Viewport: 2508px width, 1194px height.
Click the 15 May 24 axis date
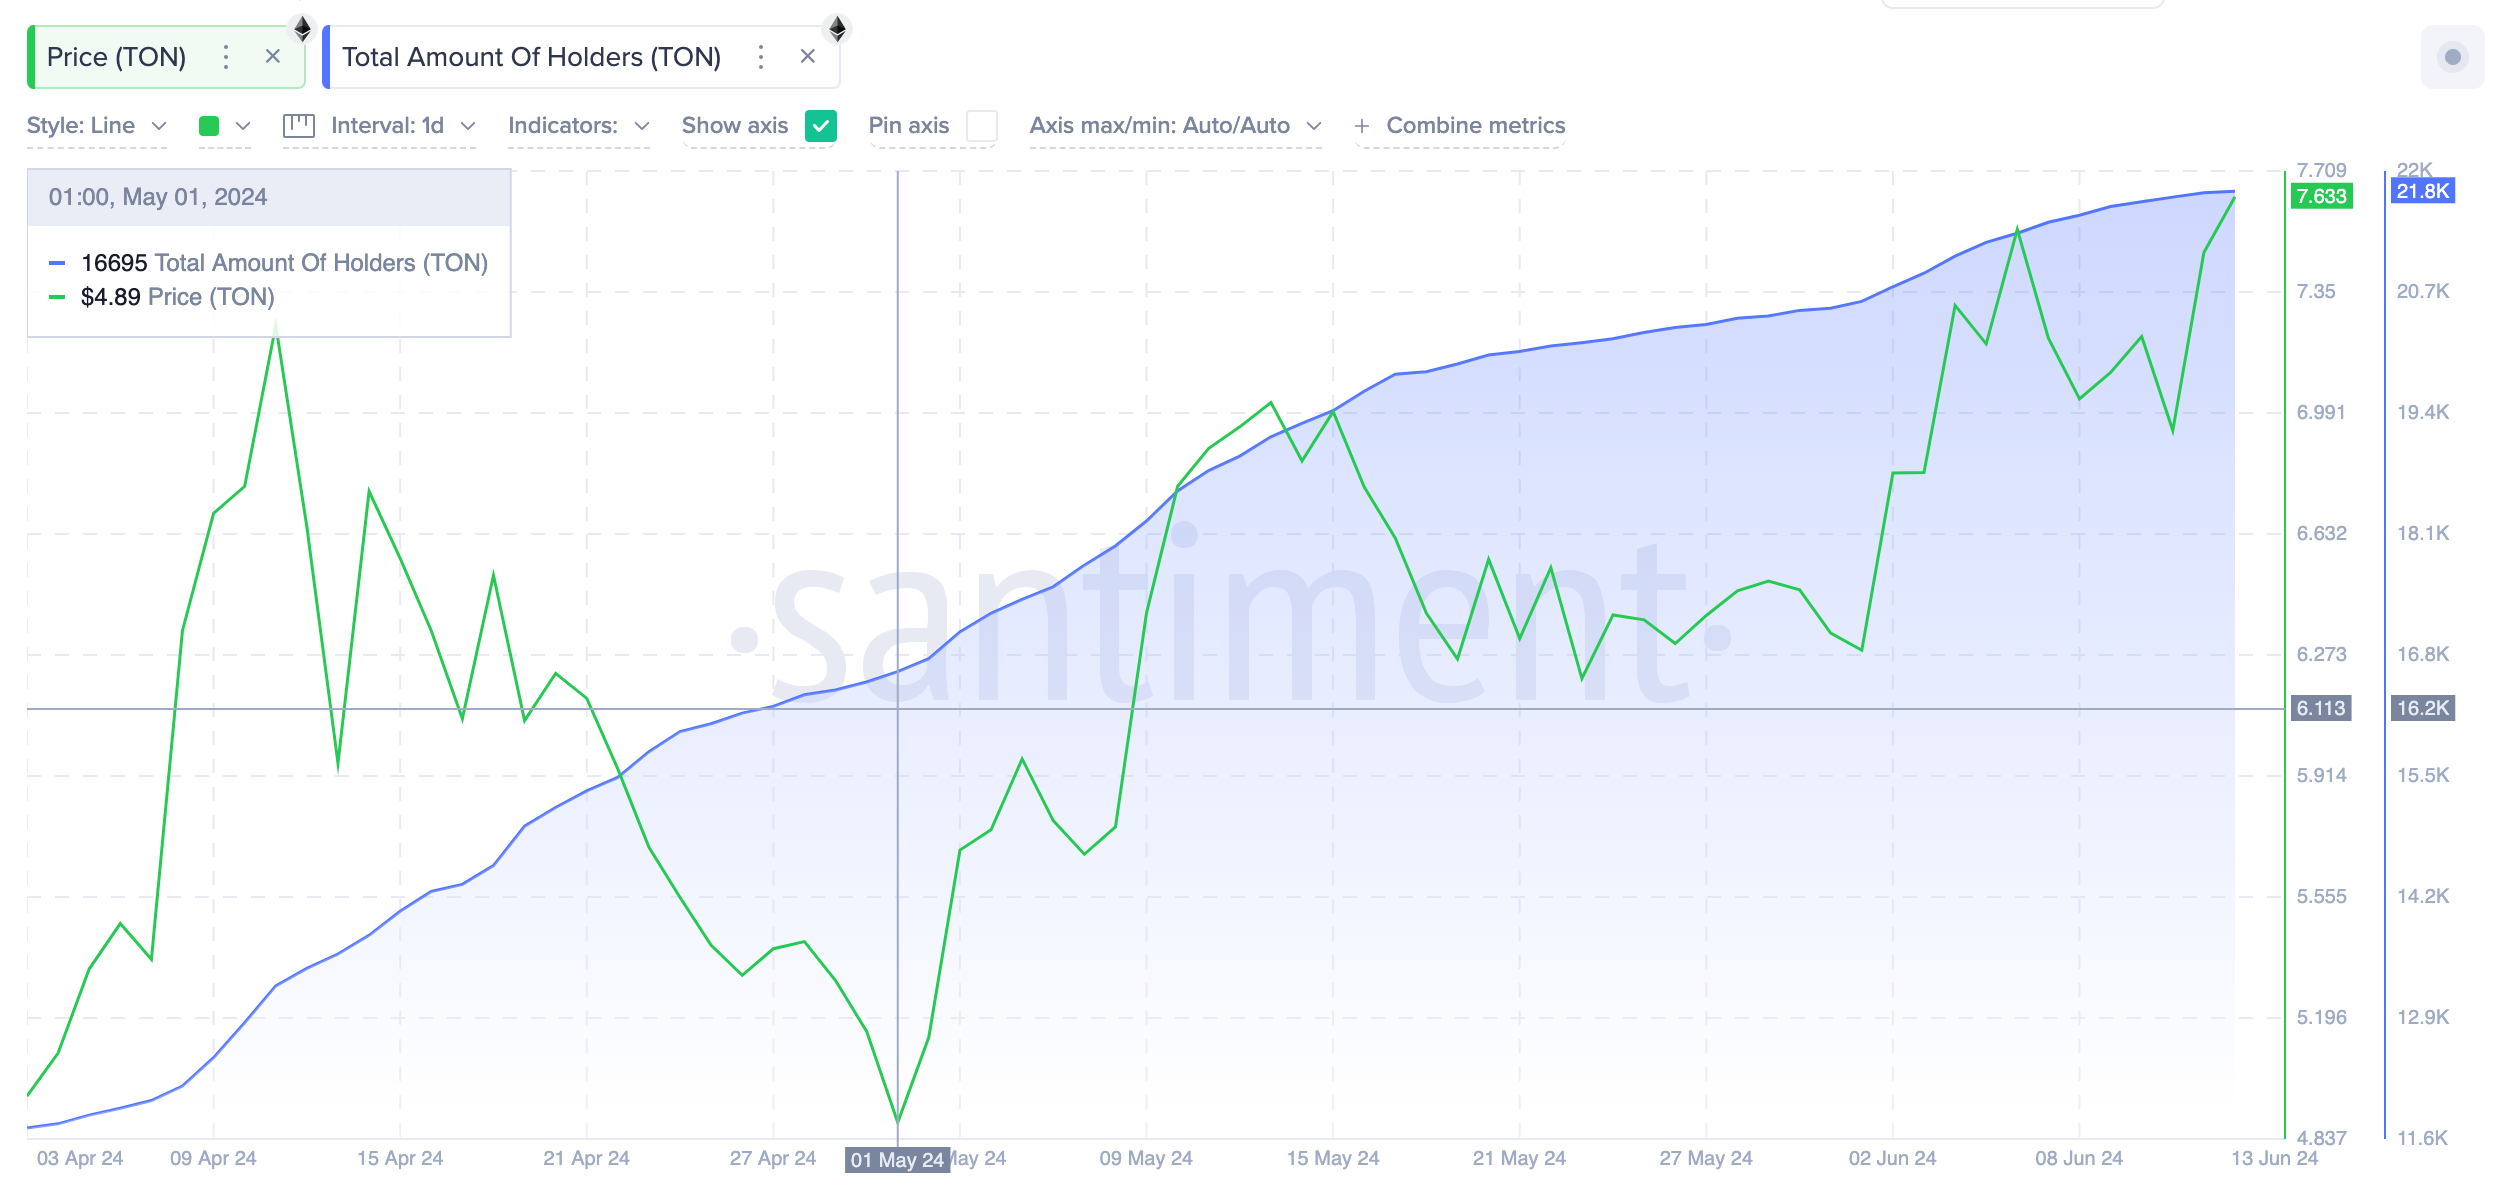[x=1333, y=1158]
